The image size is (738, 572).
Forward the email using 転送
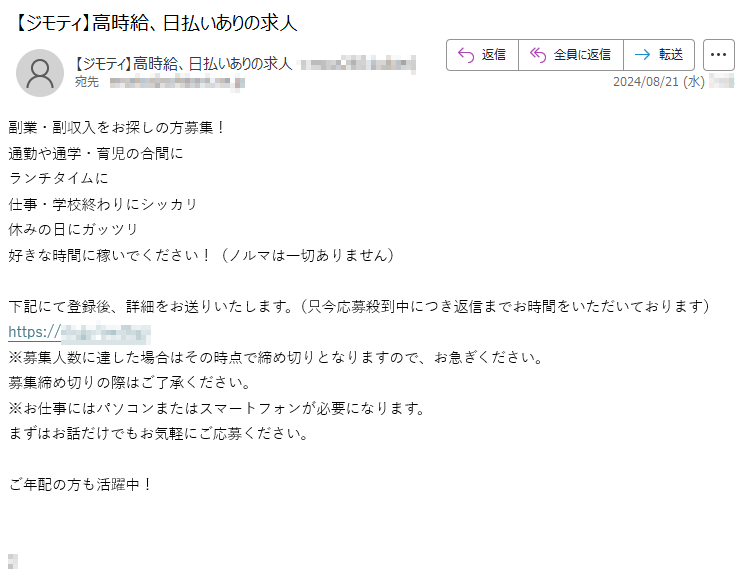pos(671,55)
